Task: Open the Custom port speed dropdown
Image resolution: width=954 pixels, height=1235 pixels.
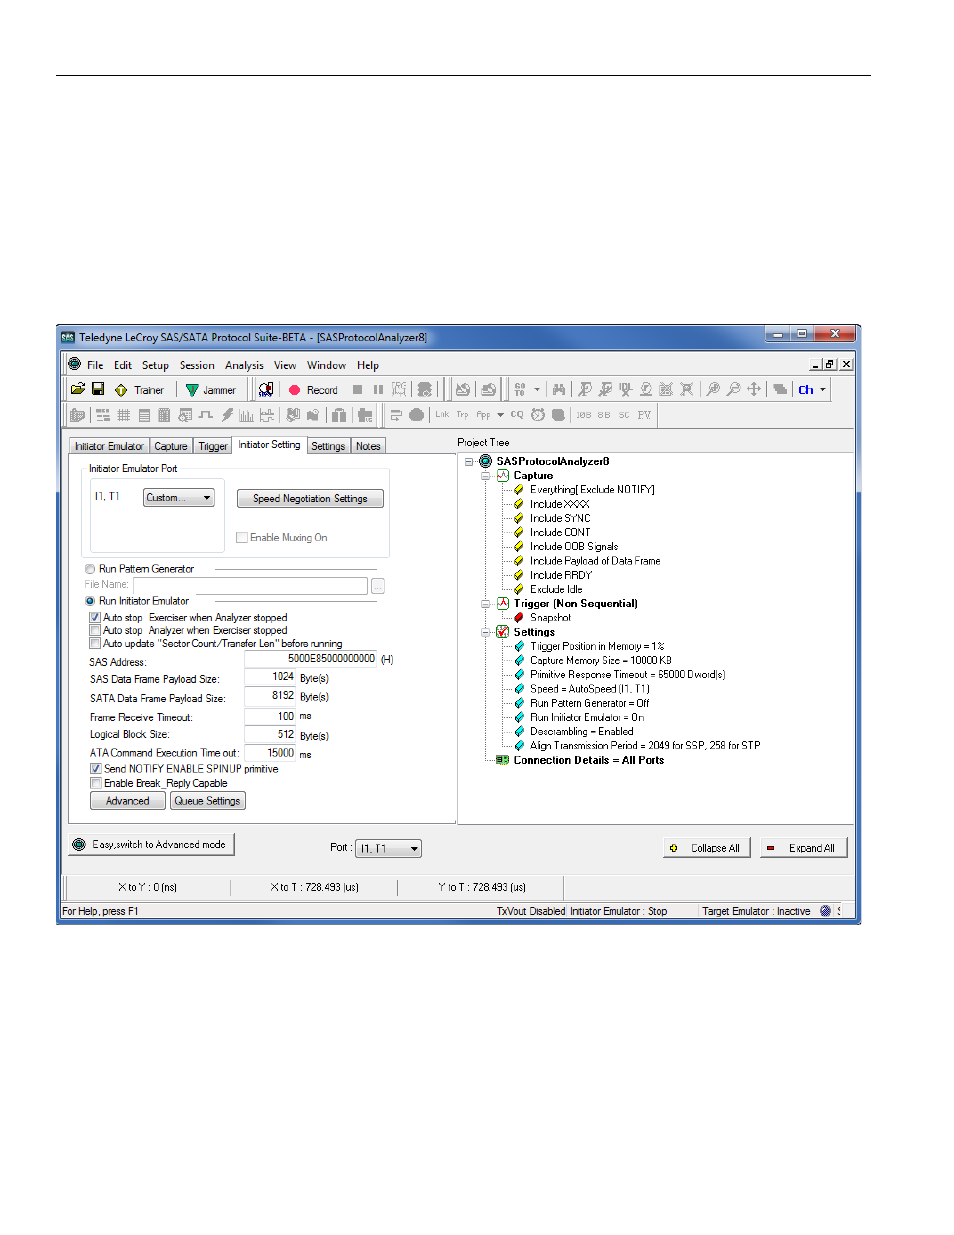Action: [179, 498]
